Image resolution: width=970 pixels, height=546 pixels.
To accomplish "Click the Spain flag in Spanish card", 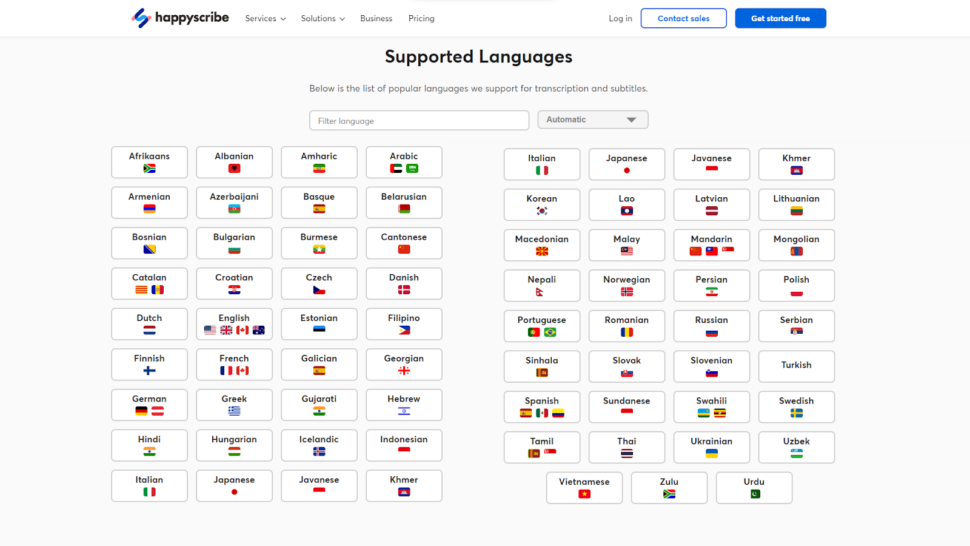I will coord(526,413).
